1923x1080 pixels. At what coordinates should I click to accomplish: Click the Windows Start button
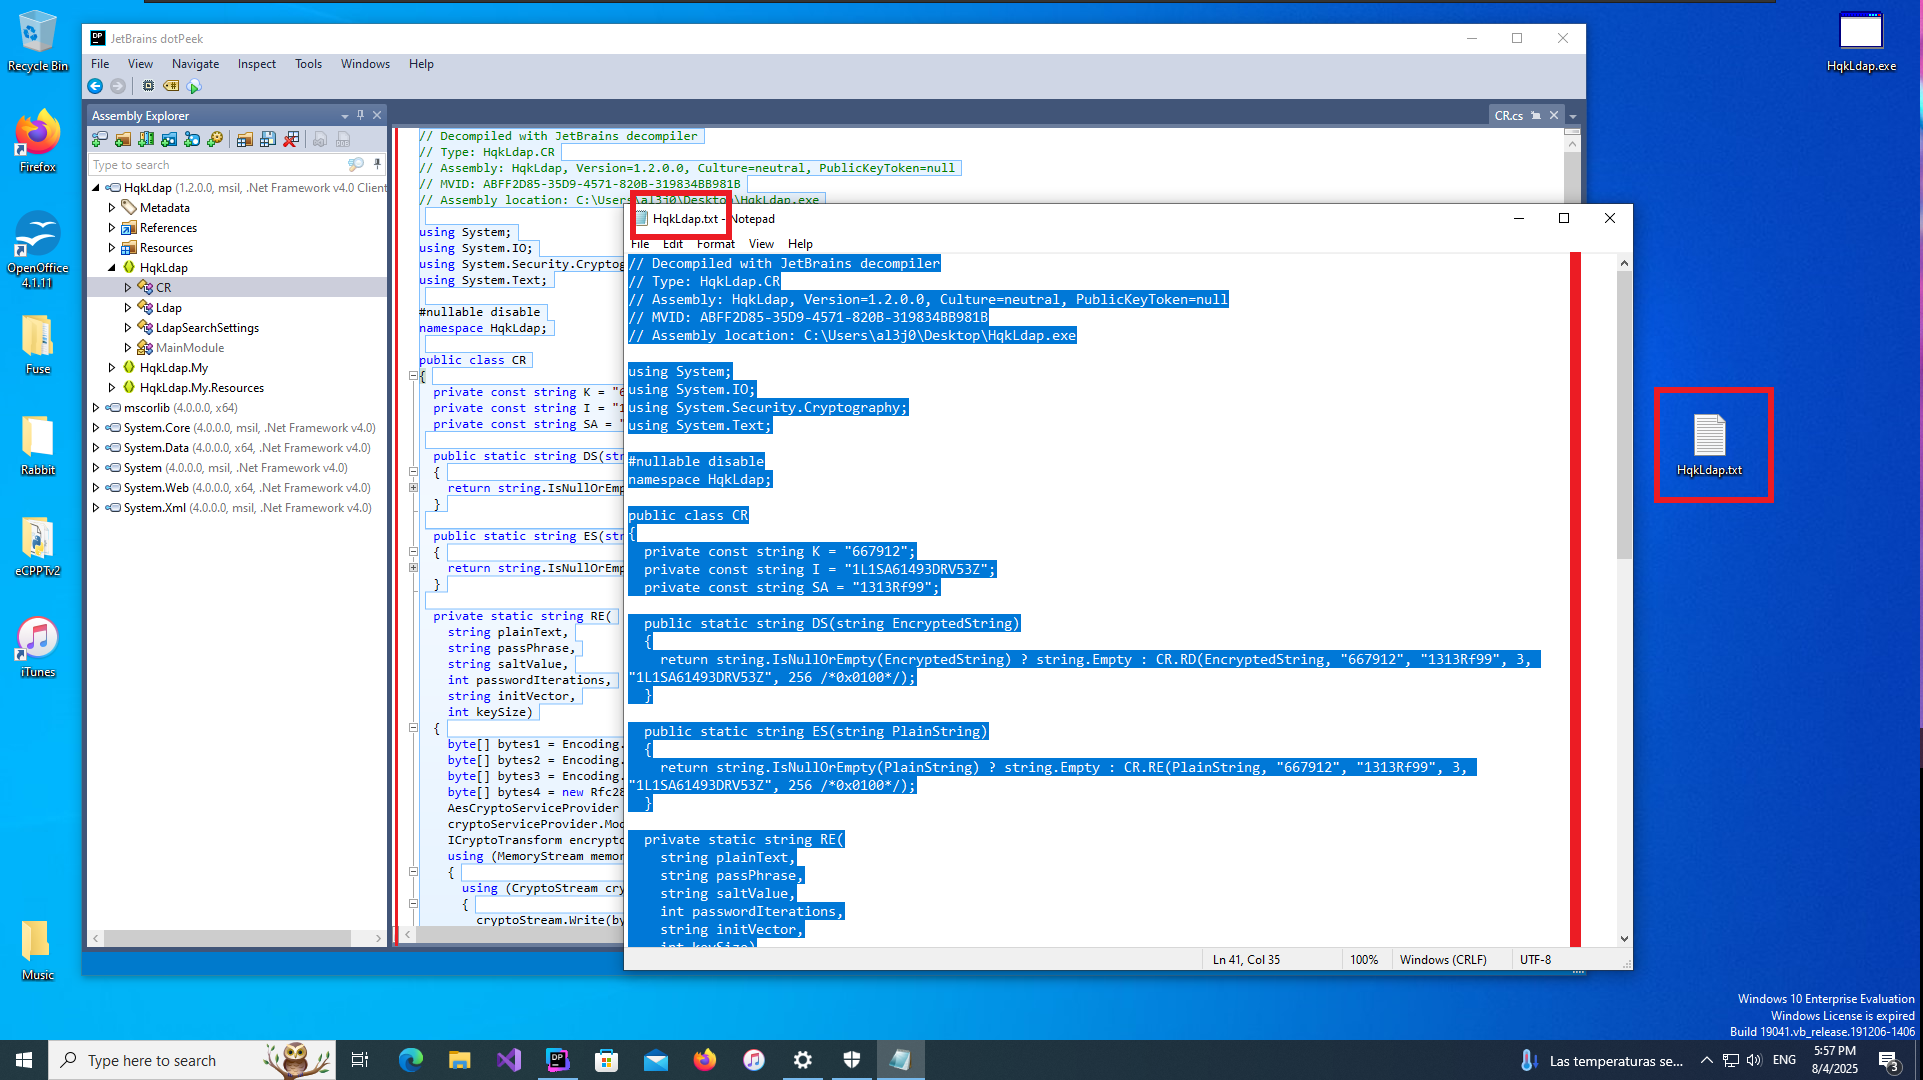[x=24, y=1060]
